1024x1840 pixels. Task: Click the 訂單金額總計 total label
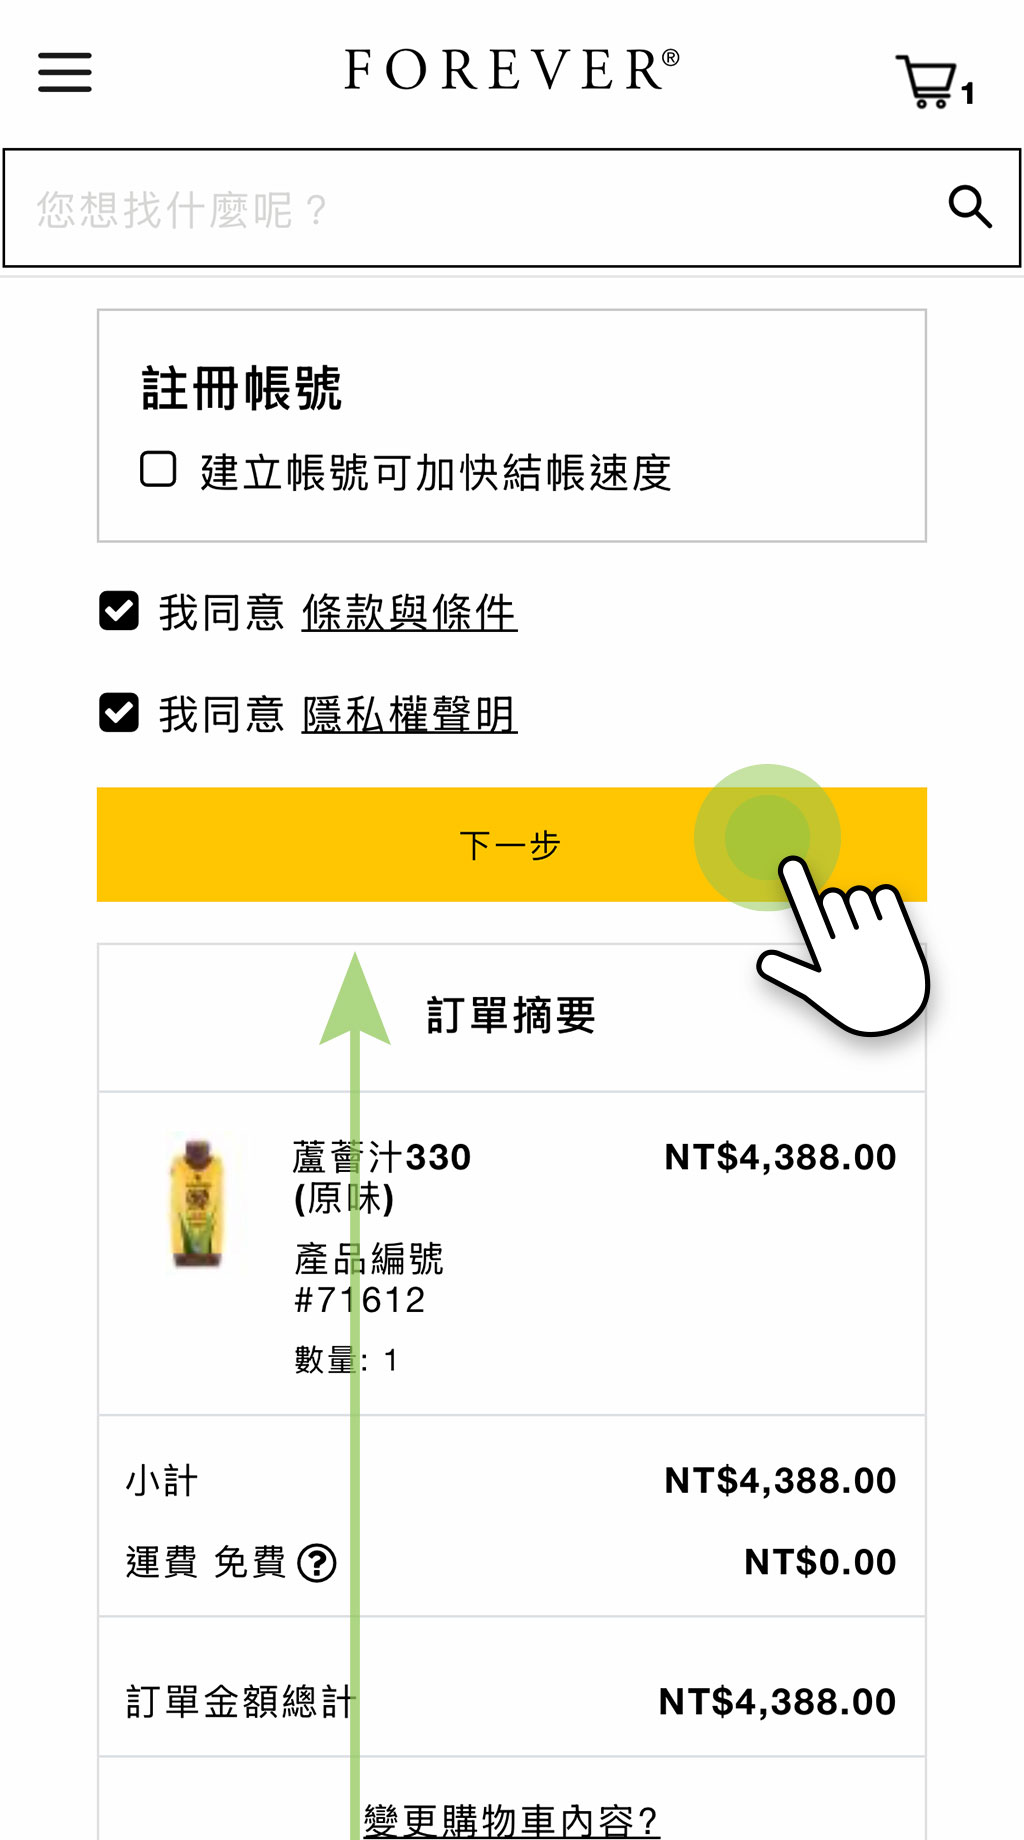click(240, 1701)
